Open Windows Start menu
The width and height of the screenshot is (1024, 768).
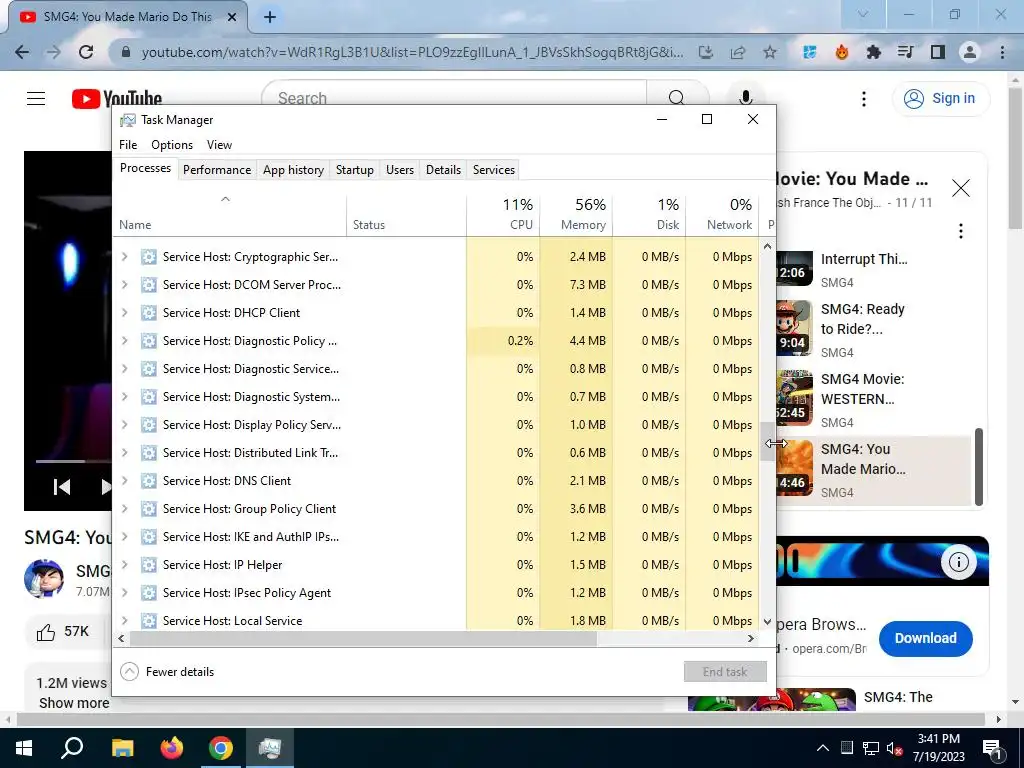click(x=24, y=748)
